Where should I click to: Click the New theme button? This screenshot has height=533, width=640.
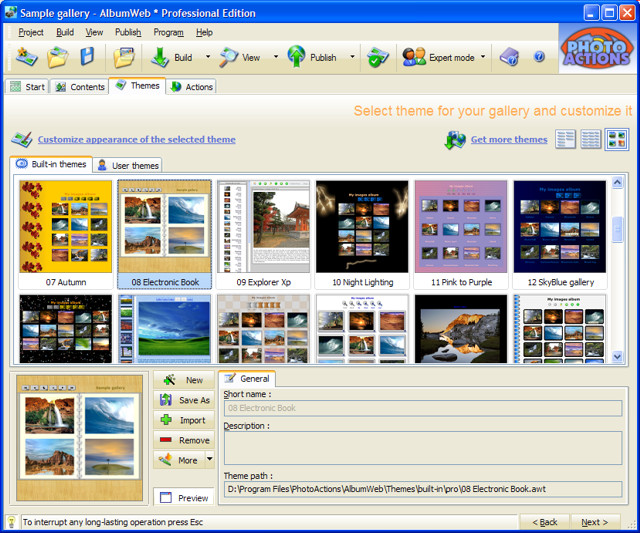coord(184,380)
